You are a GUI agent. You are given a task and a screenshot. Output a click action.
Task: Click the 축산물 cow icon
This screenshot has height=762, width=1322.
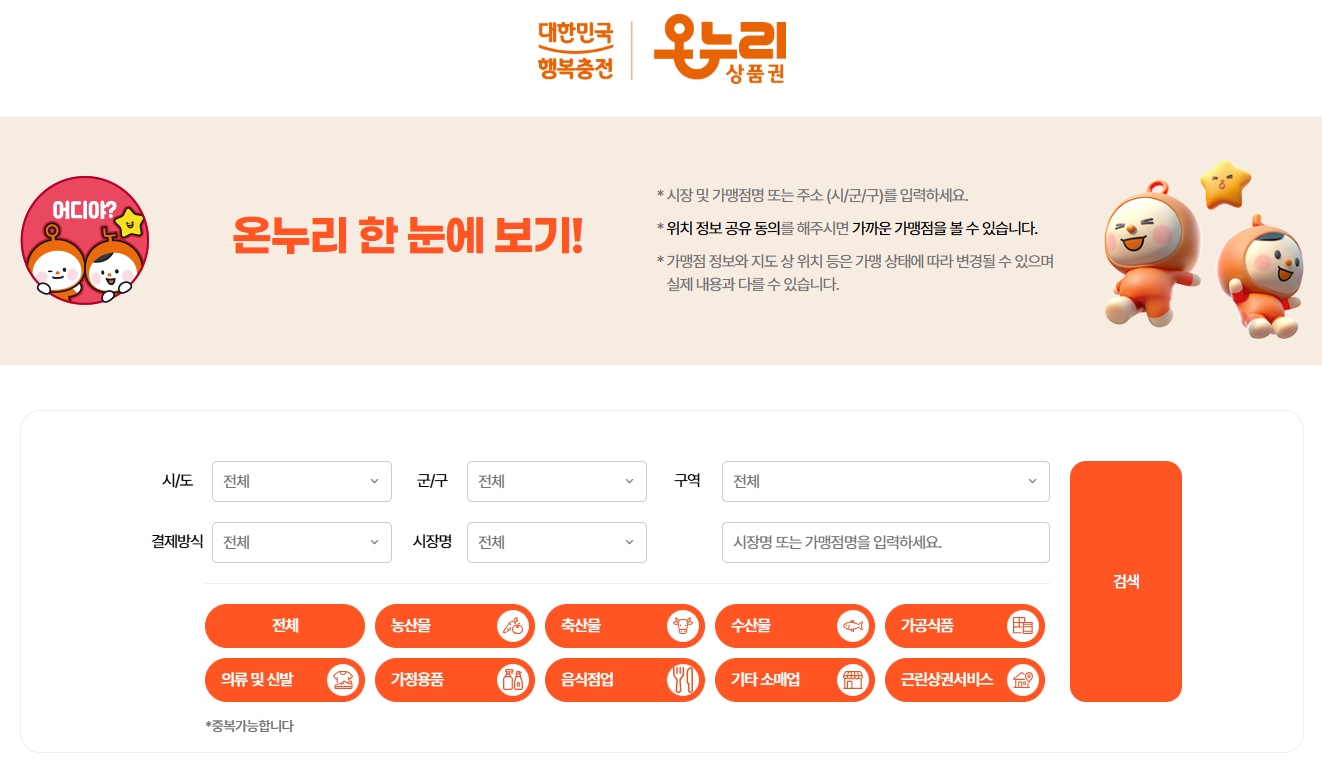[x=682, y=626]
